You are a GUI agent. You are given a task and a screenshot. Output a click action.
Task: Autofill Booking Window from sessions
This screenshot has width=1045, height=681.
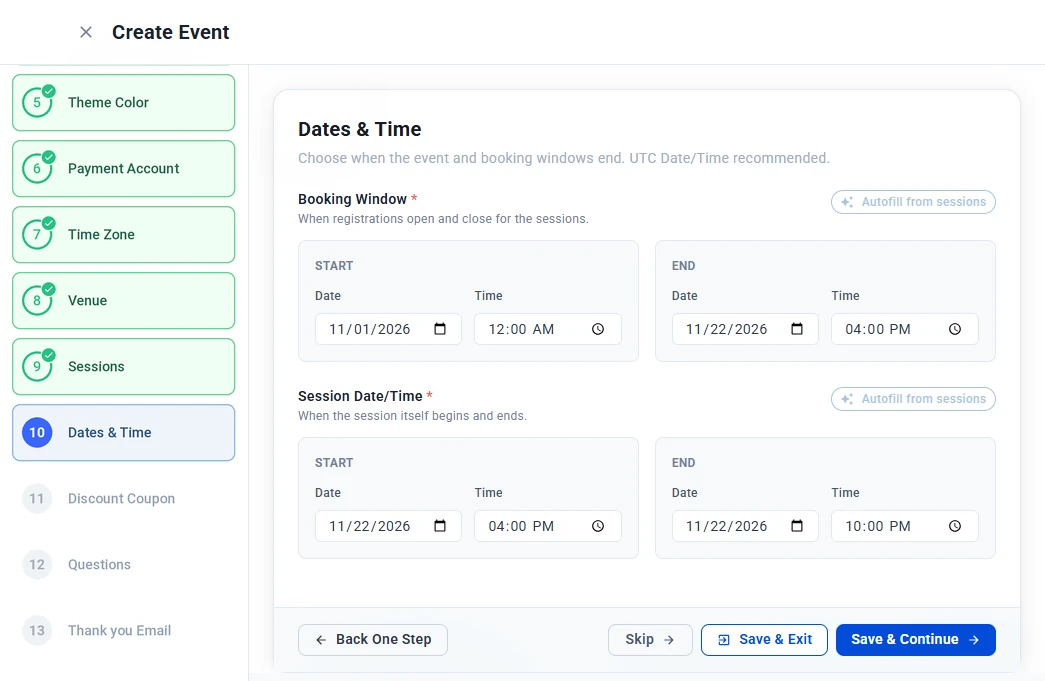click(x=913, y=202)
